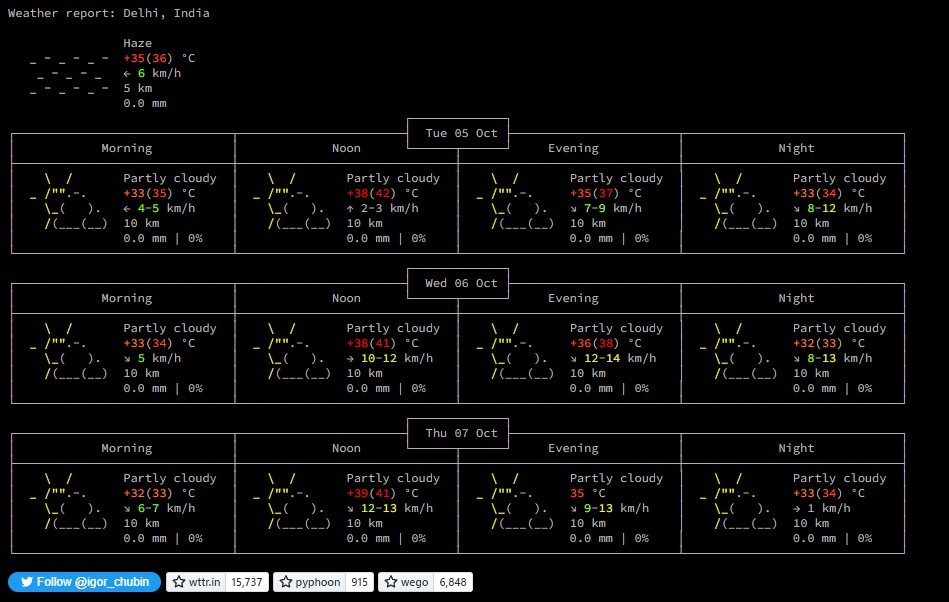This screenshot has height=602, width=949.
Task: Click Wed Evening wind '12-14 km/h'
Action: (620, 358)
